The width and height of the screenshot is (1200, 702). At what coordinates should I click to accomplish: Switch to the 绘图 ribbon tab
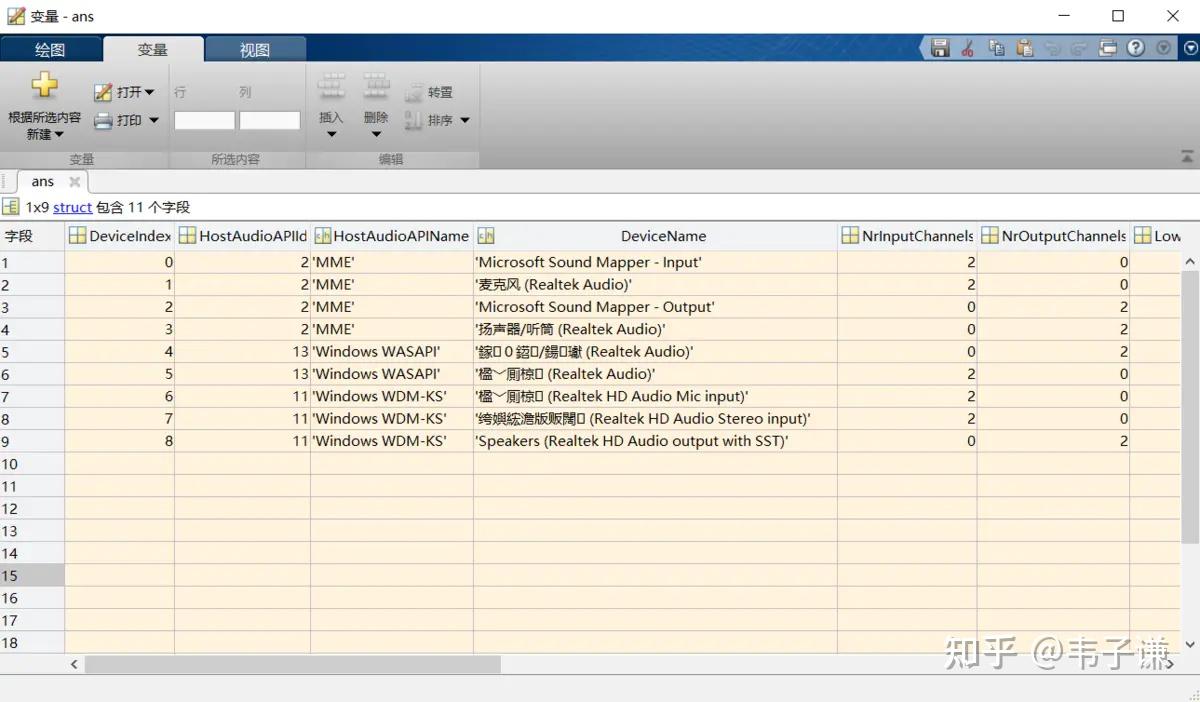tap(52, 48)
